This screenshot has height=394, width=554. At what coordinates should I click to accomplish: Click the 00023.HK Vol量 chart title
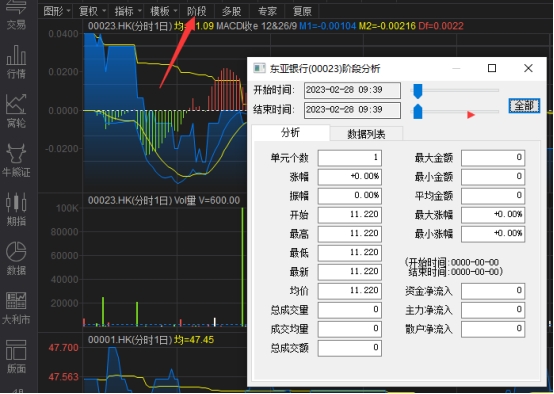[164, 200]
